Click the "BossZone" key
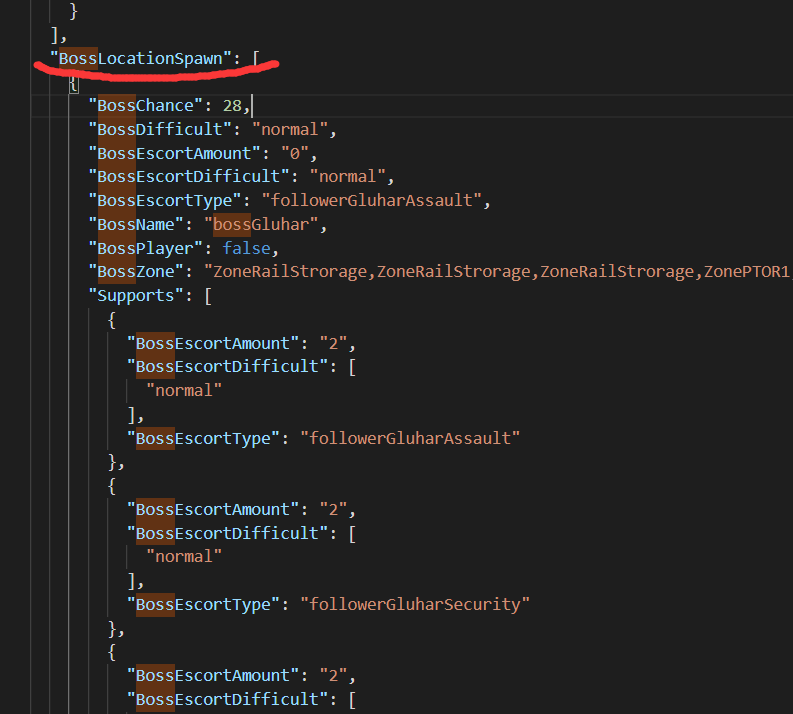Viewport: 793px width, 714px height. tap(136, 272)
